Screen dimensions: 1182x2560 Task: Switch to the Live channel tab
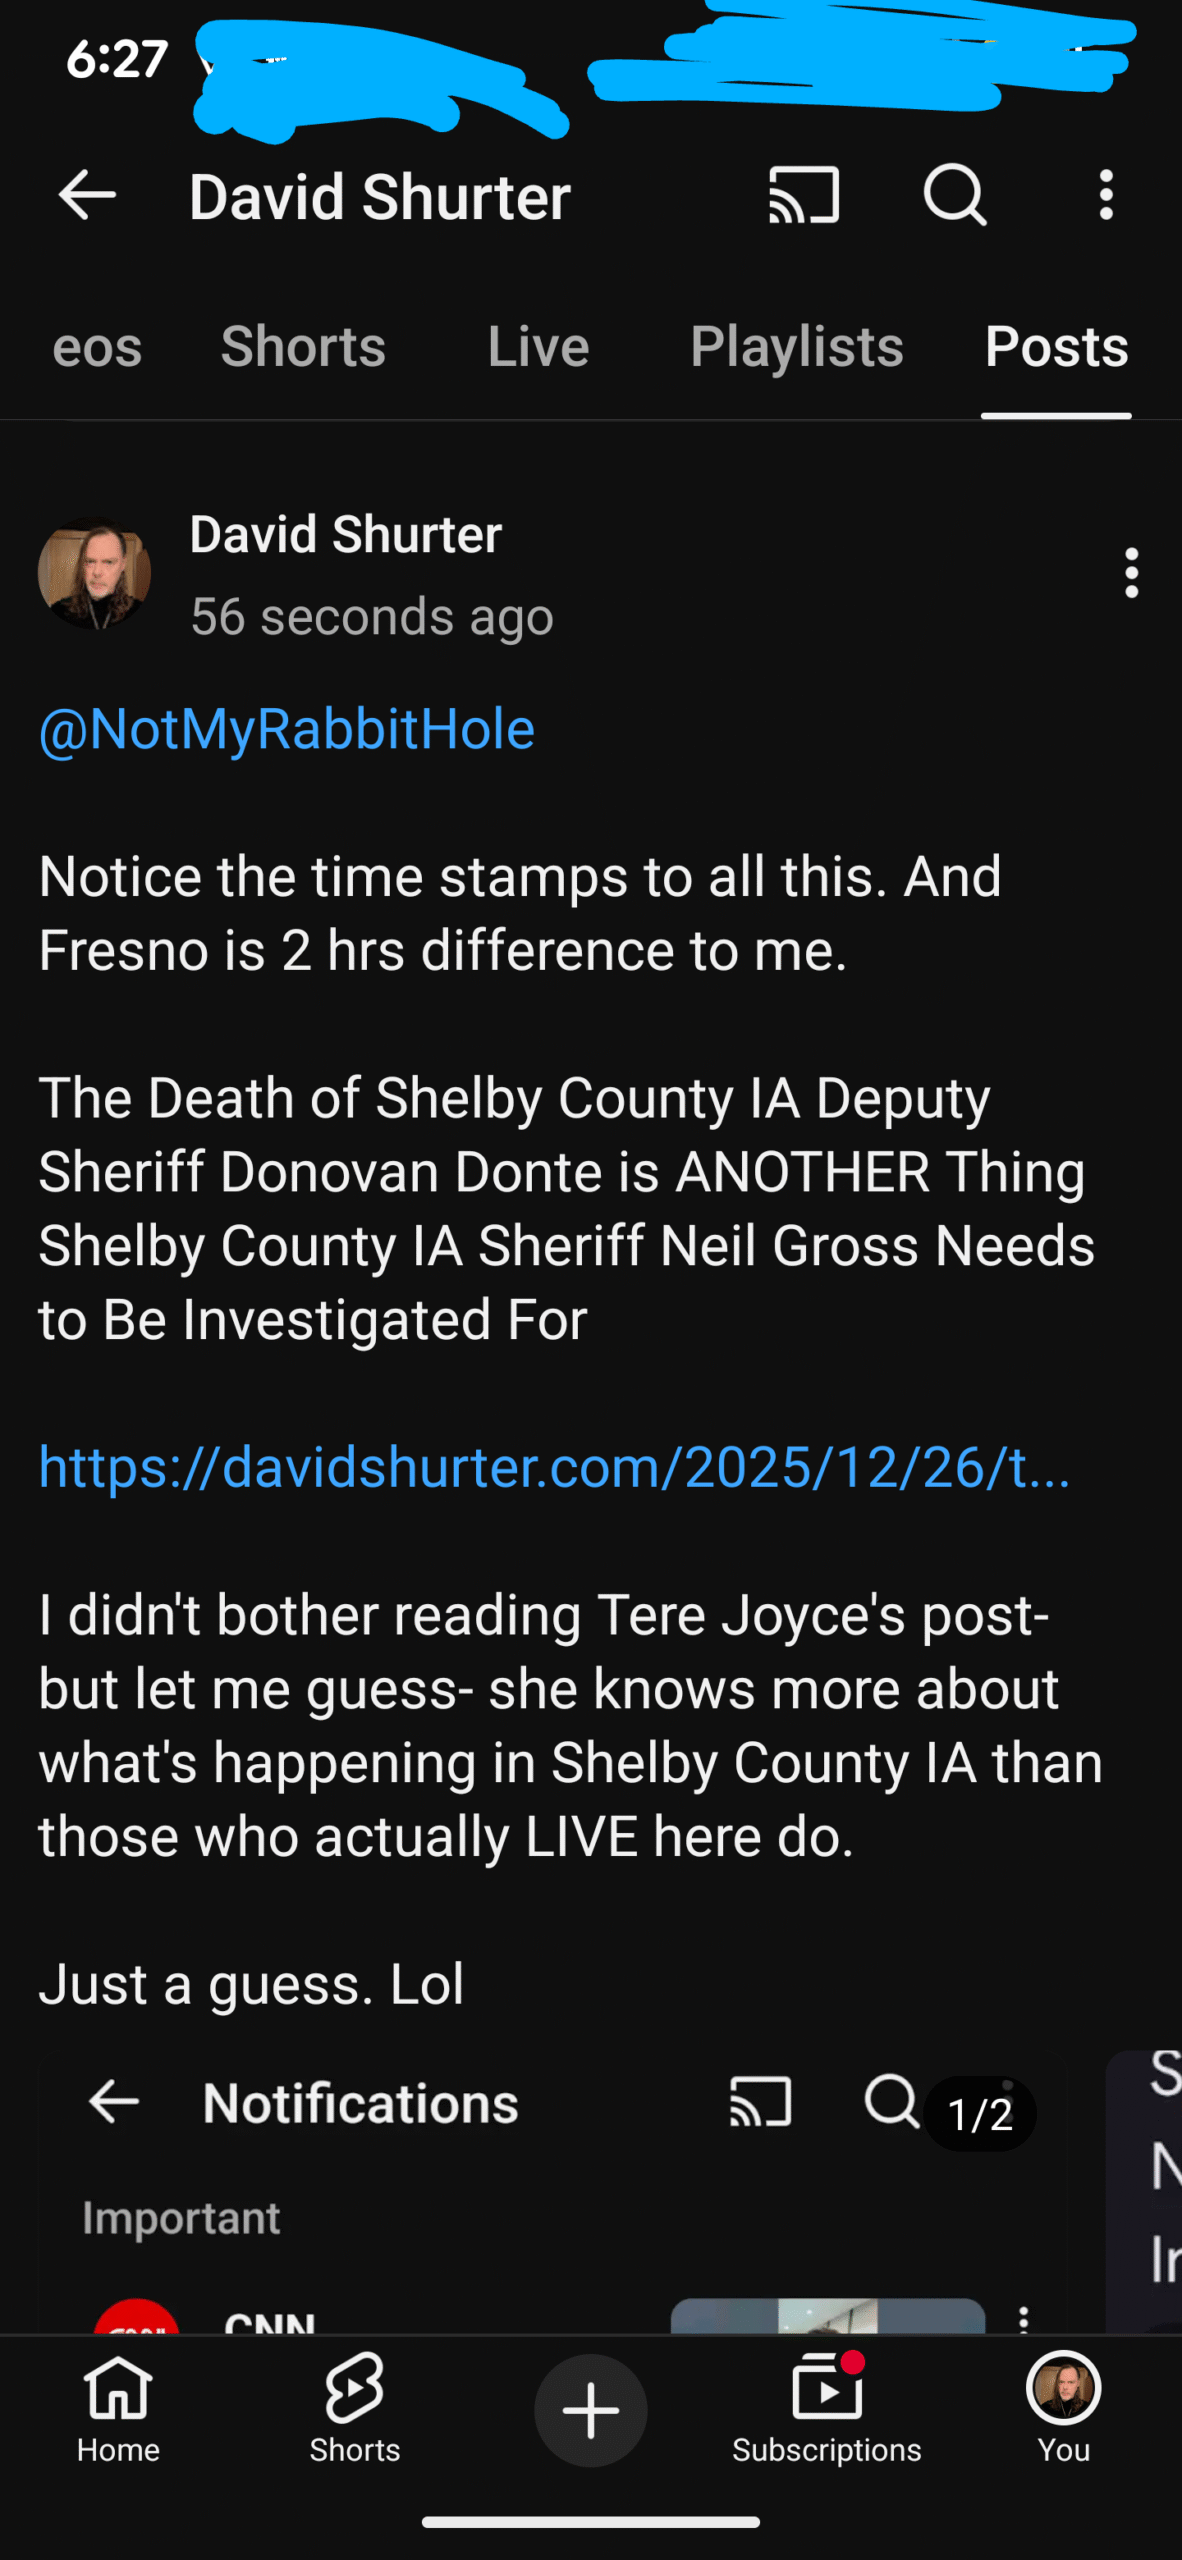click(x=538, y=347)
